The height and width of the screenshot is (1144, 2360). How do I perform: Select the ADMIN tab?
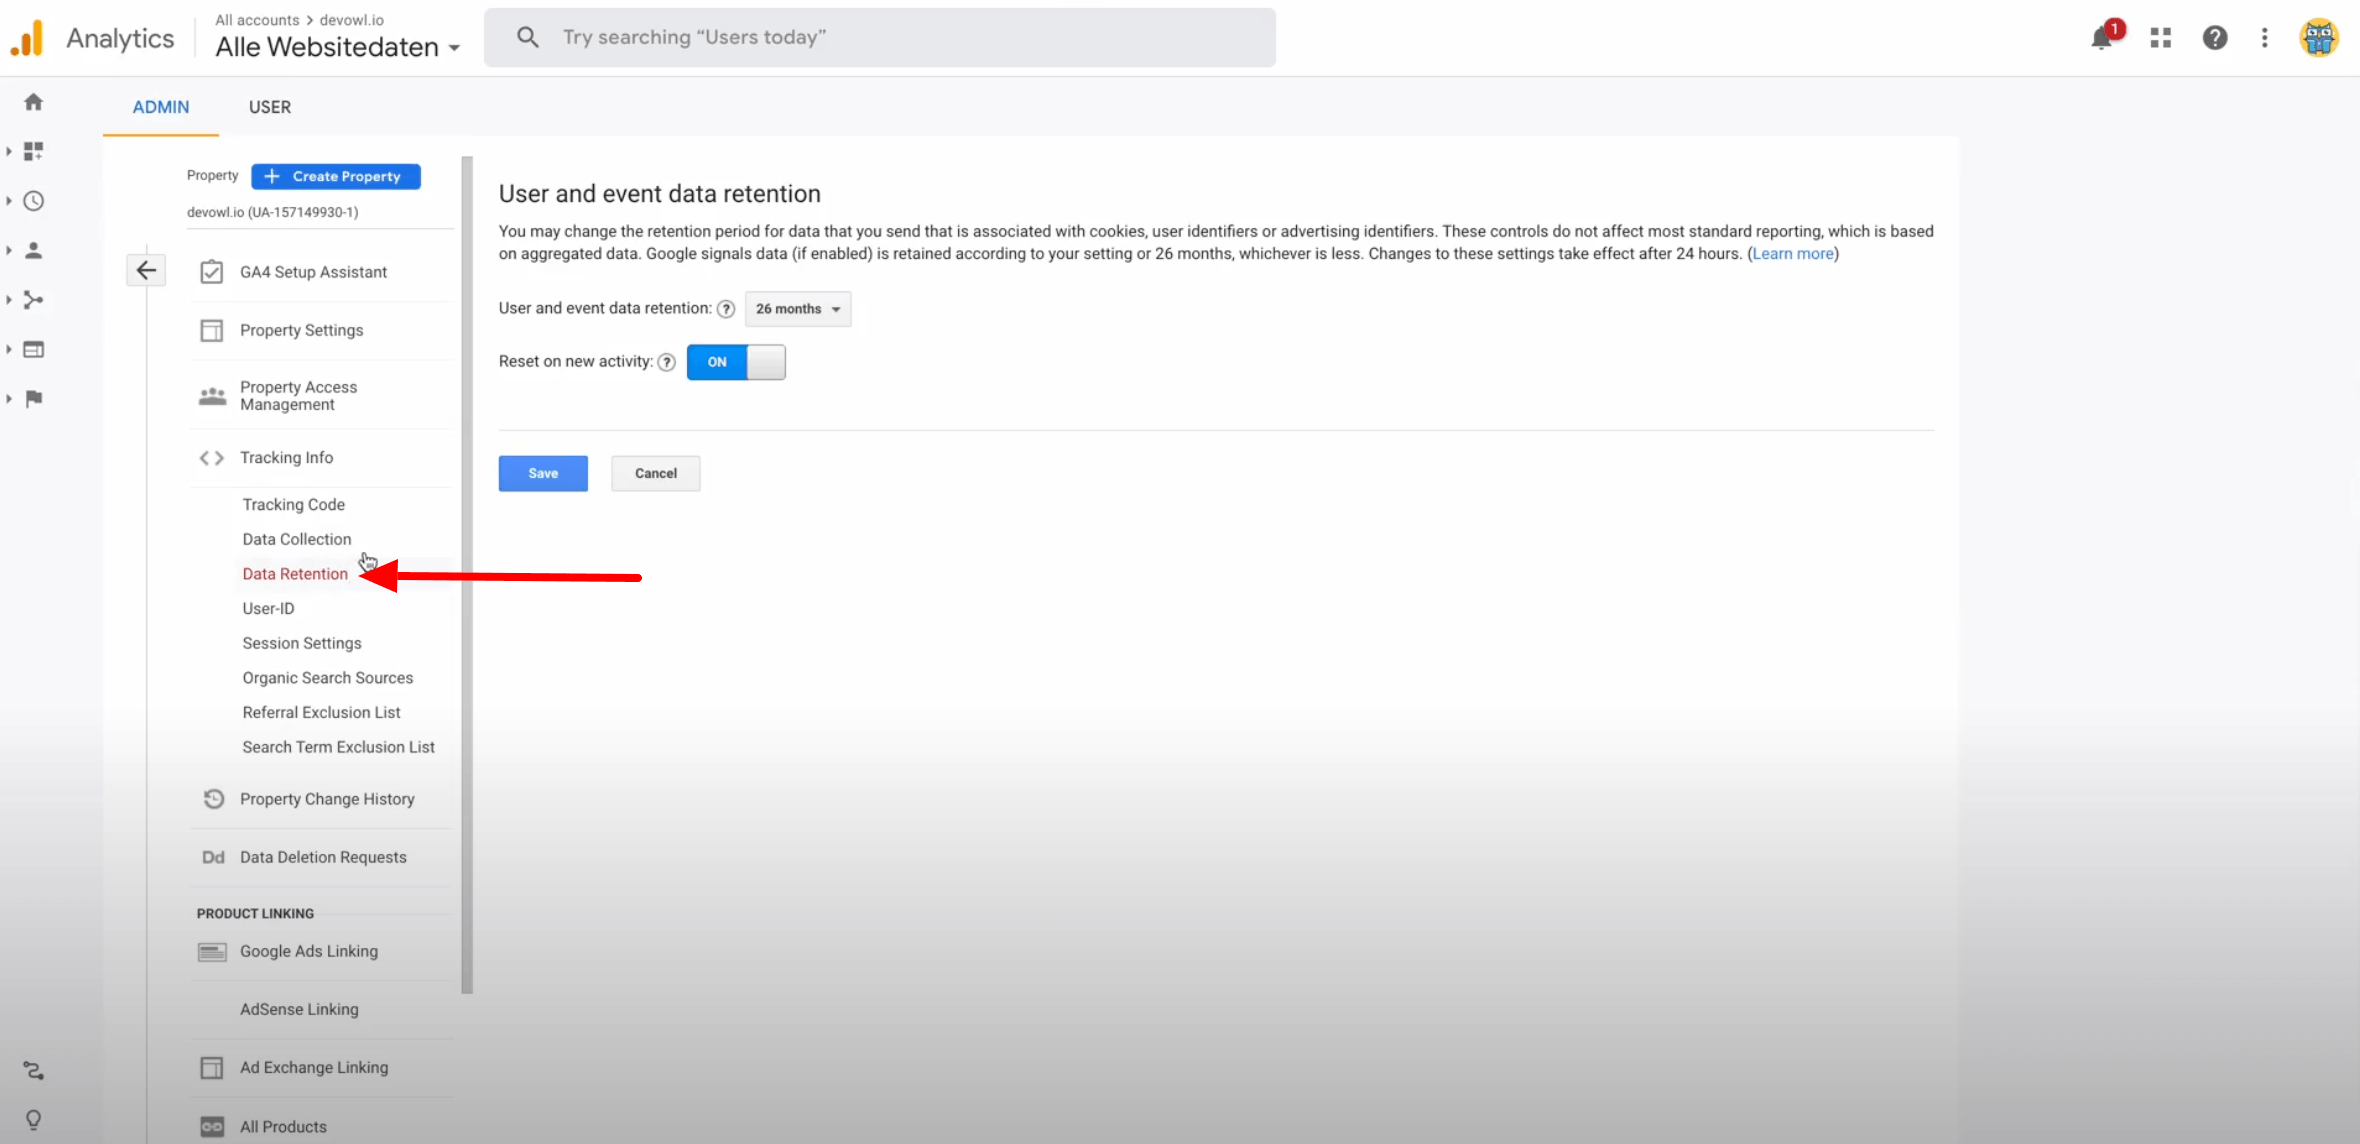tap(161, 107)
